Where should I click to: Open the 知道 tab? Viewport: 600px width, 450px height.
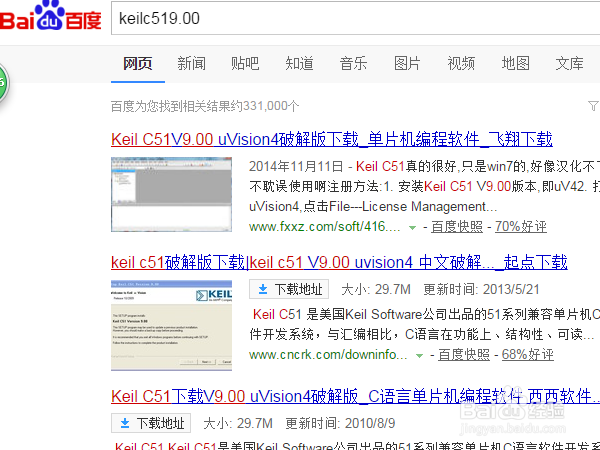(299, 64)
